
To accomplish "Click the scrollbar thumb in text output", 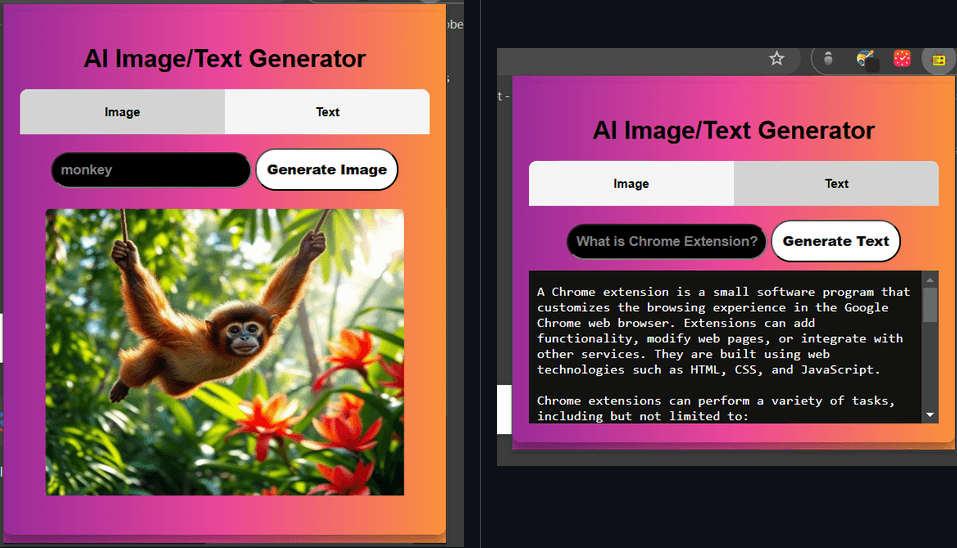I will coord(930,305).
